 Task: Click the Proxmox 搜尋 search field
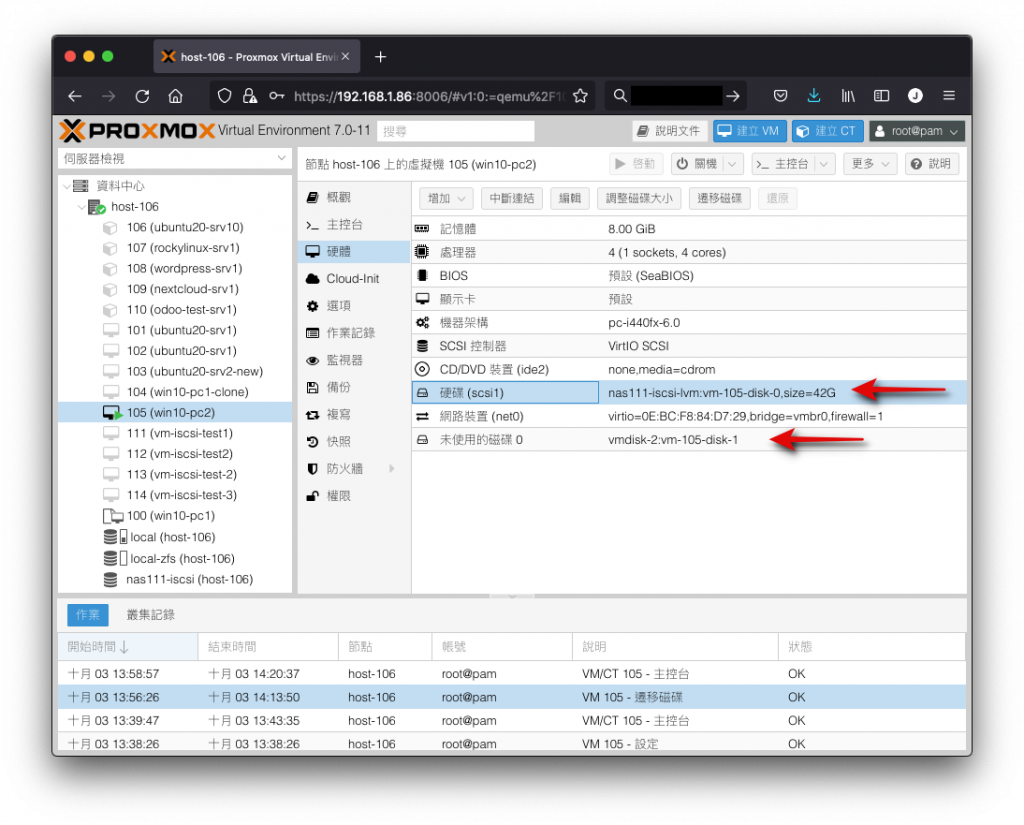pos(455,131)
